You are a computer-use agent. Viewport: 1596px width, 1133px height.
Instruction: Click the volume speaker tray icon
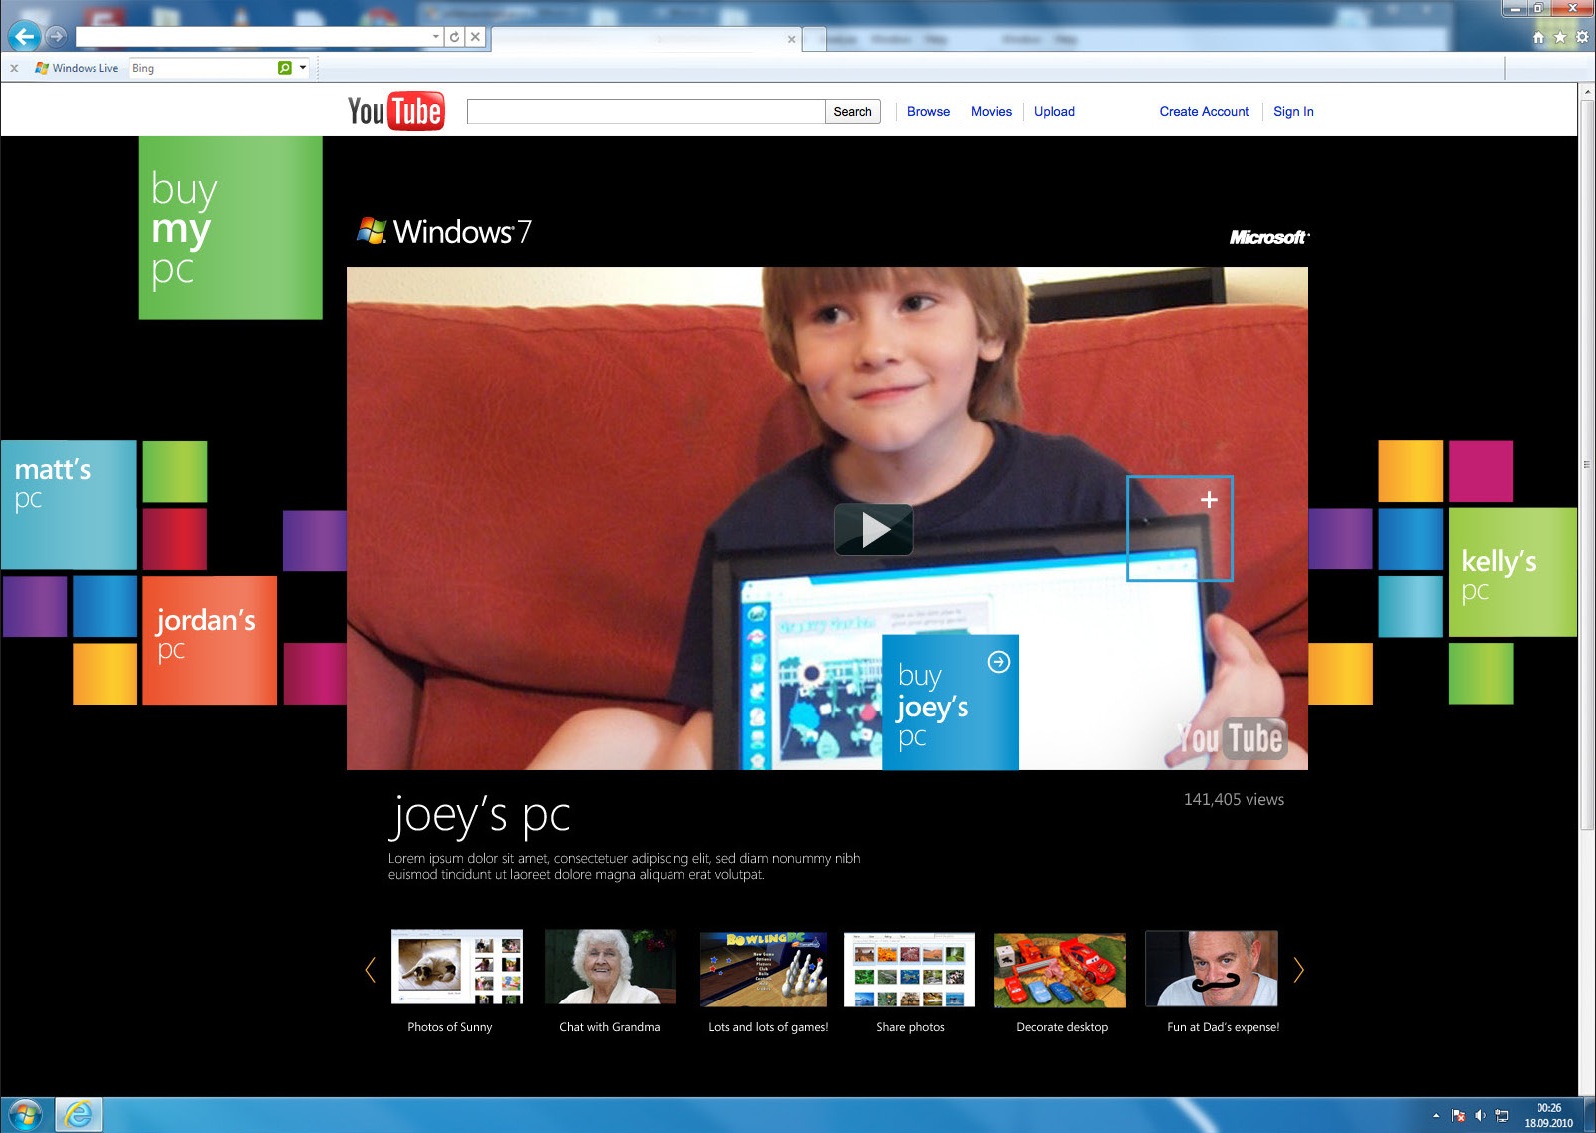1480,1115
